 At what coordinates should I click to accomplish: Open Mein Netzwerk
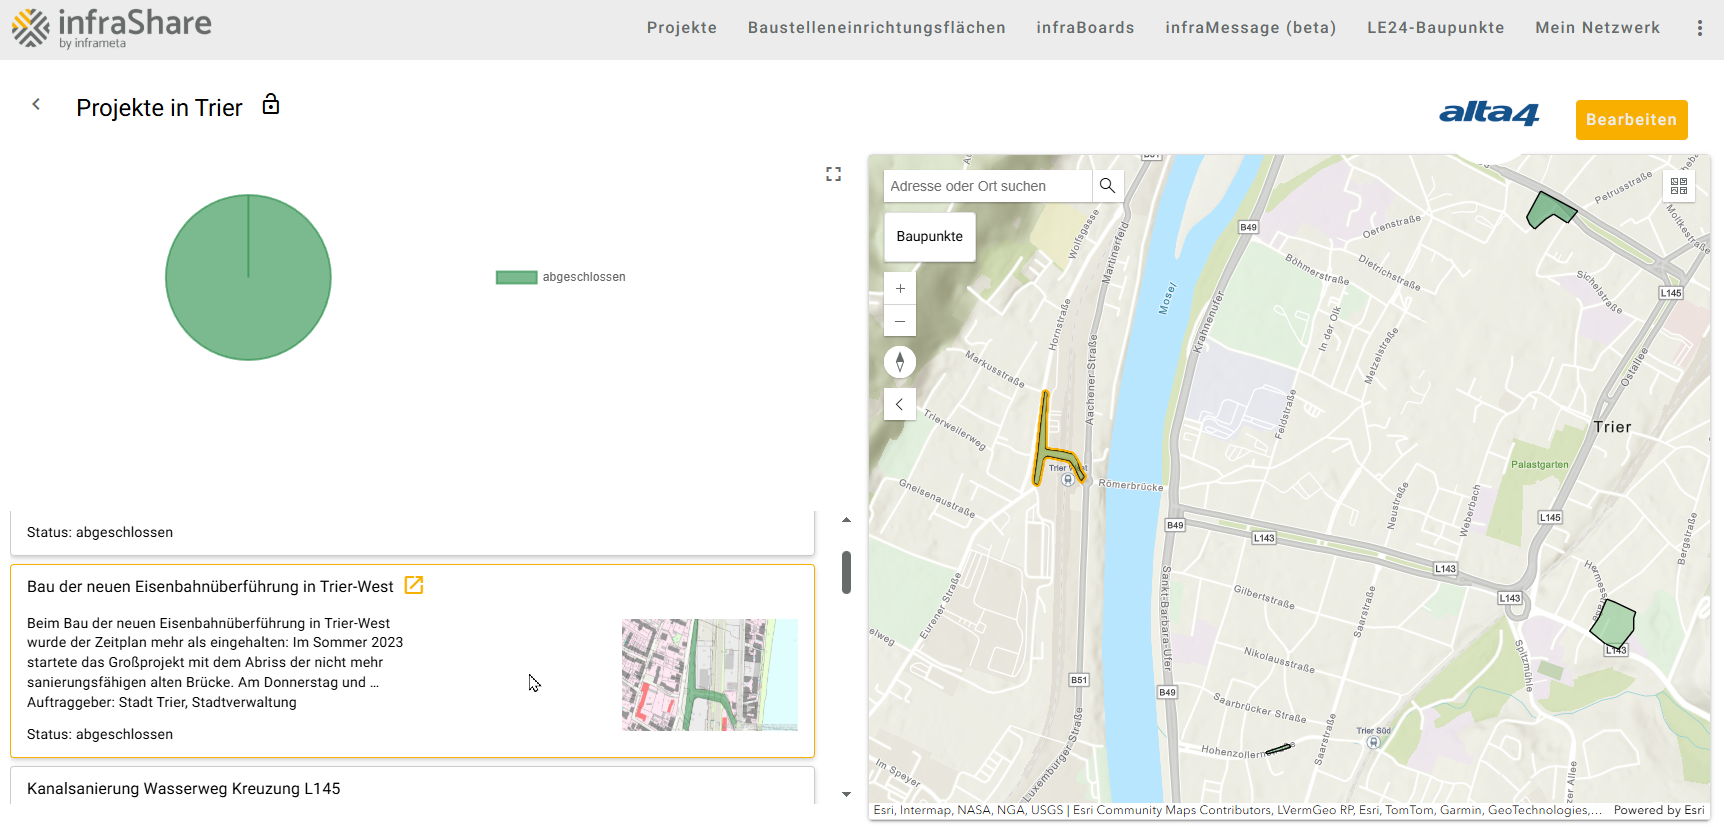[x=1598, y=28]
